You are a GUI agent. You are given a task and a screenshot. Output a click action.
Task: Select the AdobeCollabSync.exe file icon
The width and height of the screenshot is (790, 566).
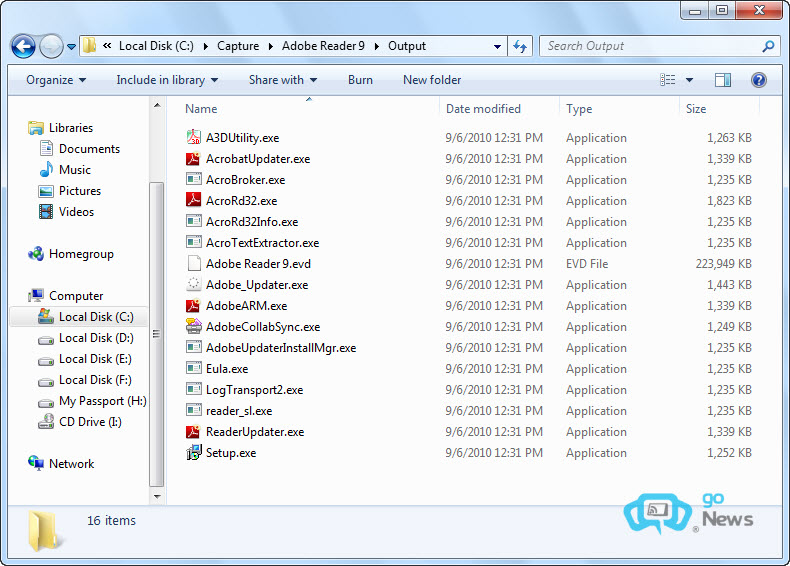[193, 326]
